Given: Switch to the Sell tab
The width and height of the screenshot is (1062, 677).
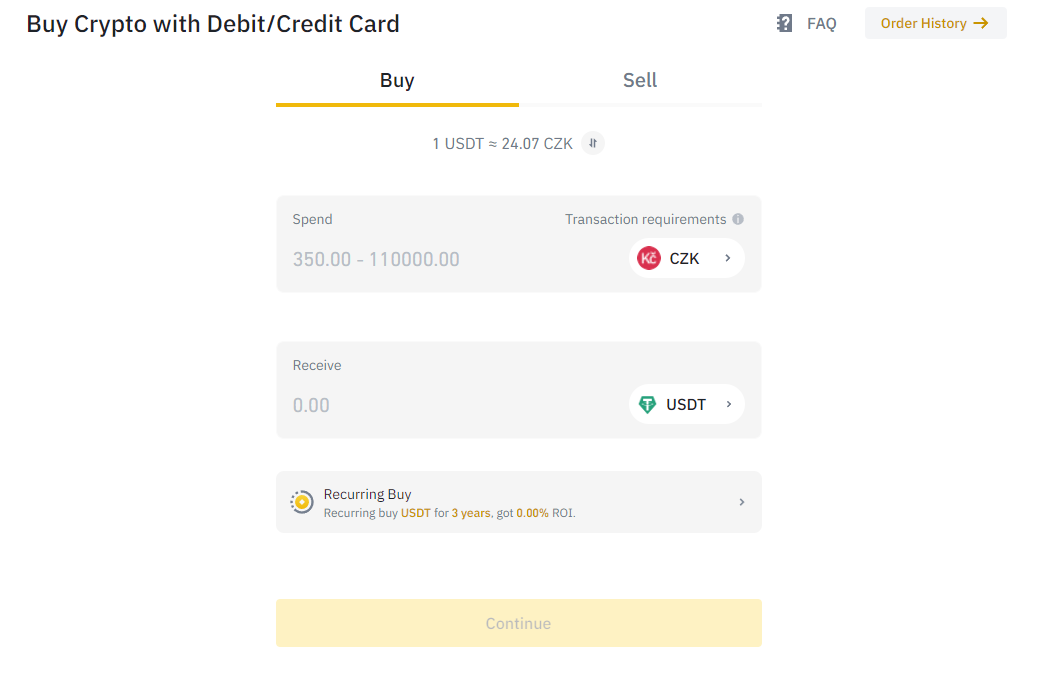Looking at the screenshot, I should pos(640,81).
